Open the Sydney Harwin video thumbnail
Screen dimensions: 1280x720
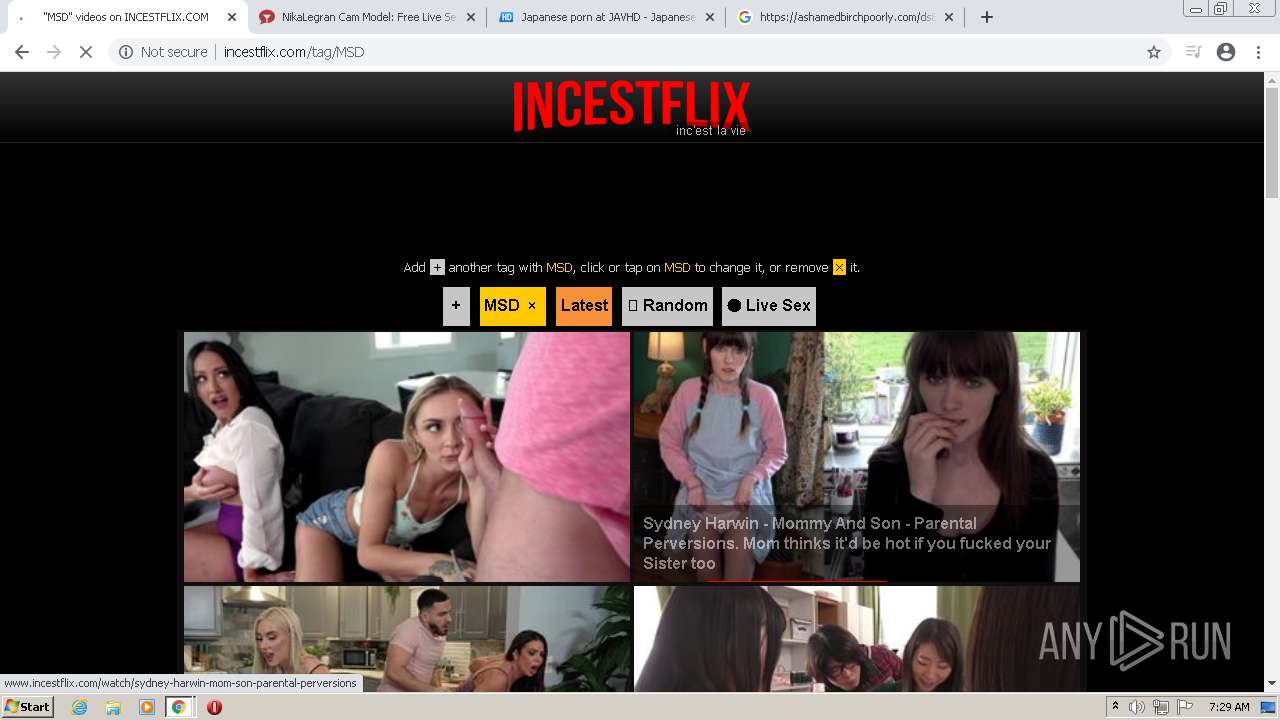coord(856,457)
